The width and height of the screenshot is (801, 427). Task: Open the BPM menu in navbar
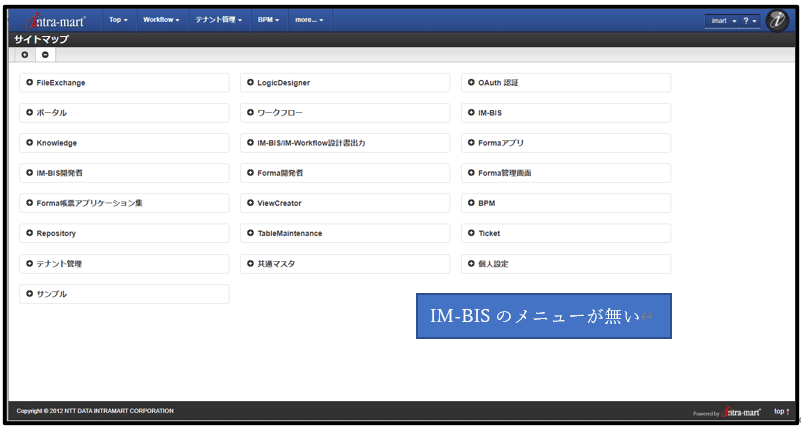pyautogui.click(x=269, y=20)
